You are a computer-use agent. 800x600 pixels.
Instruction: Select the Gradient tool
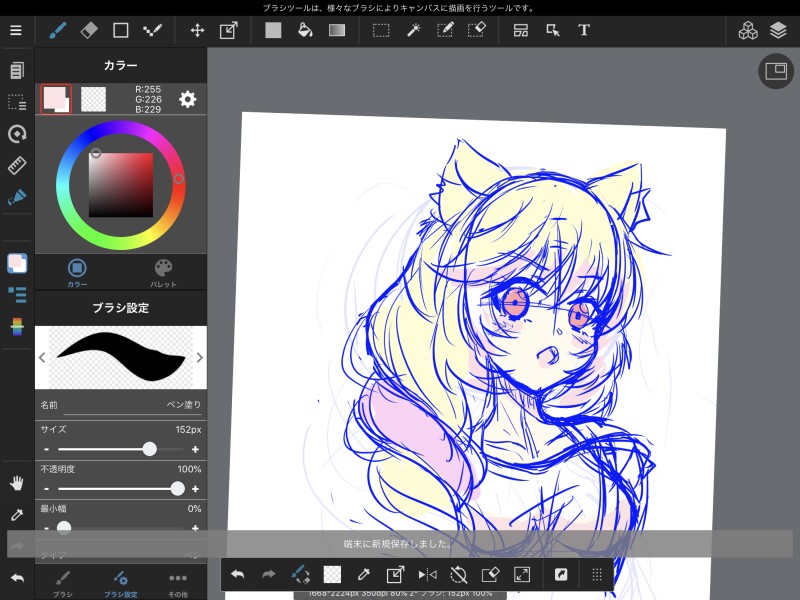337,31
